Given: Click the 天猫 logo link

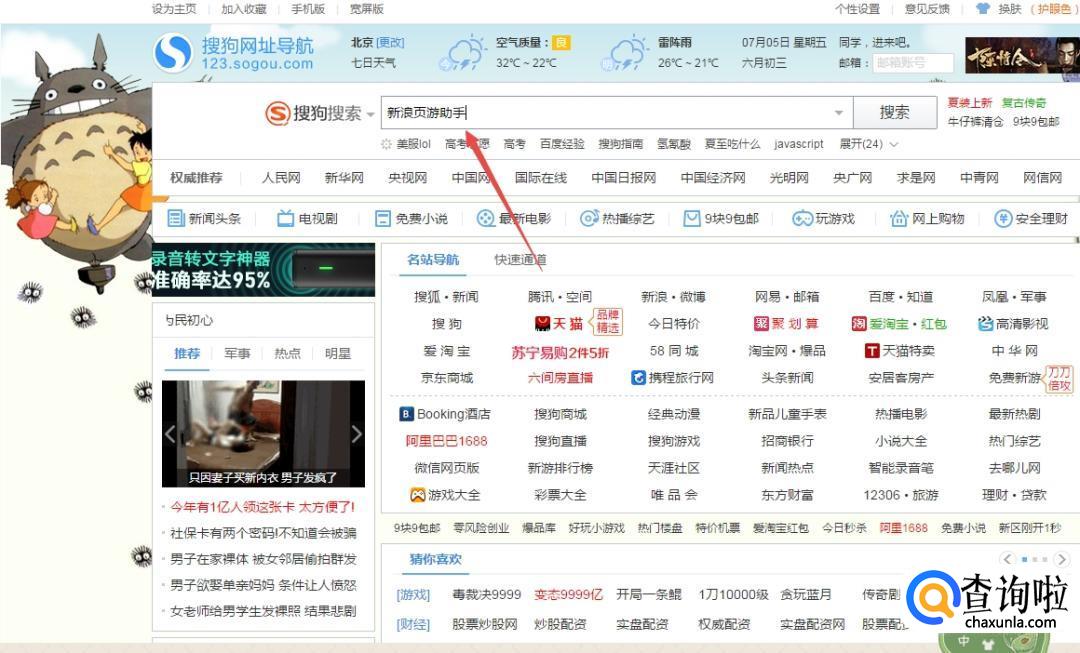Looking at the screenshot, I should (559, 324).
